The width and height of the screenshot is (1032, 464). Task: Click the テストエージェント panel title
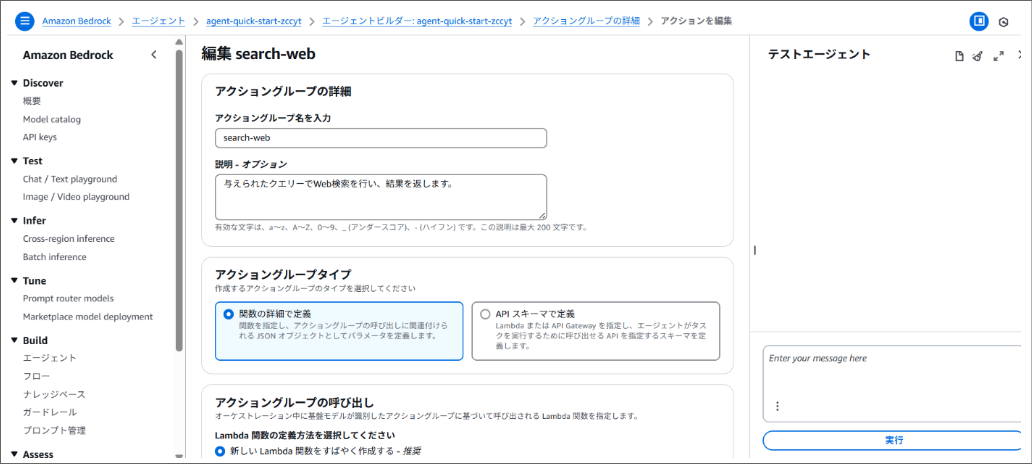tap(819, 55)
